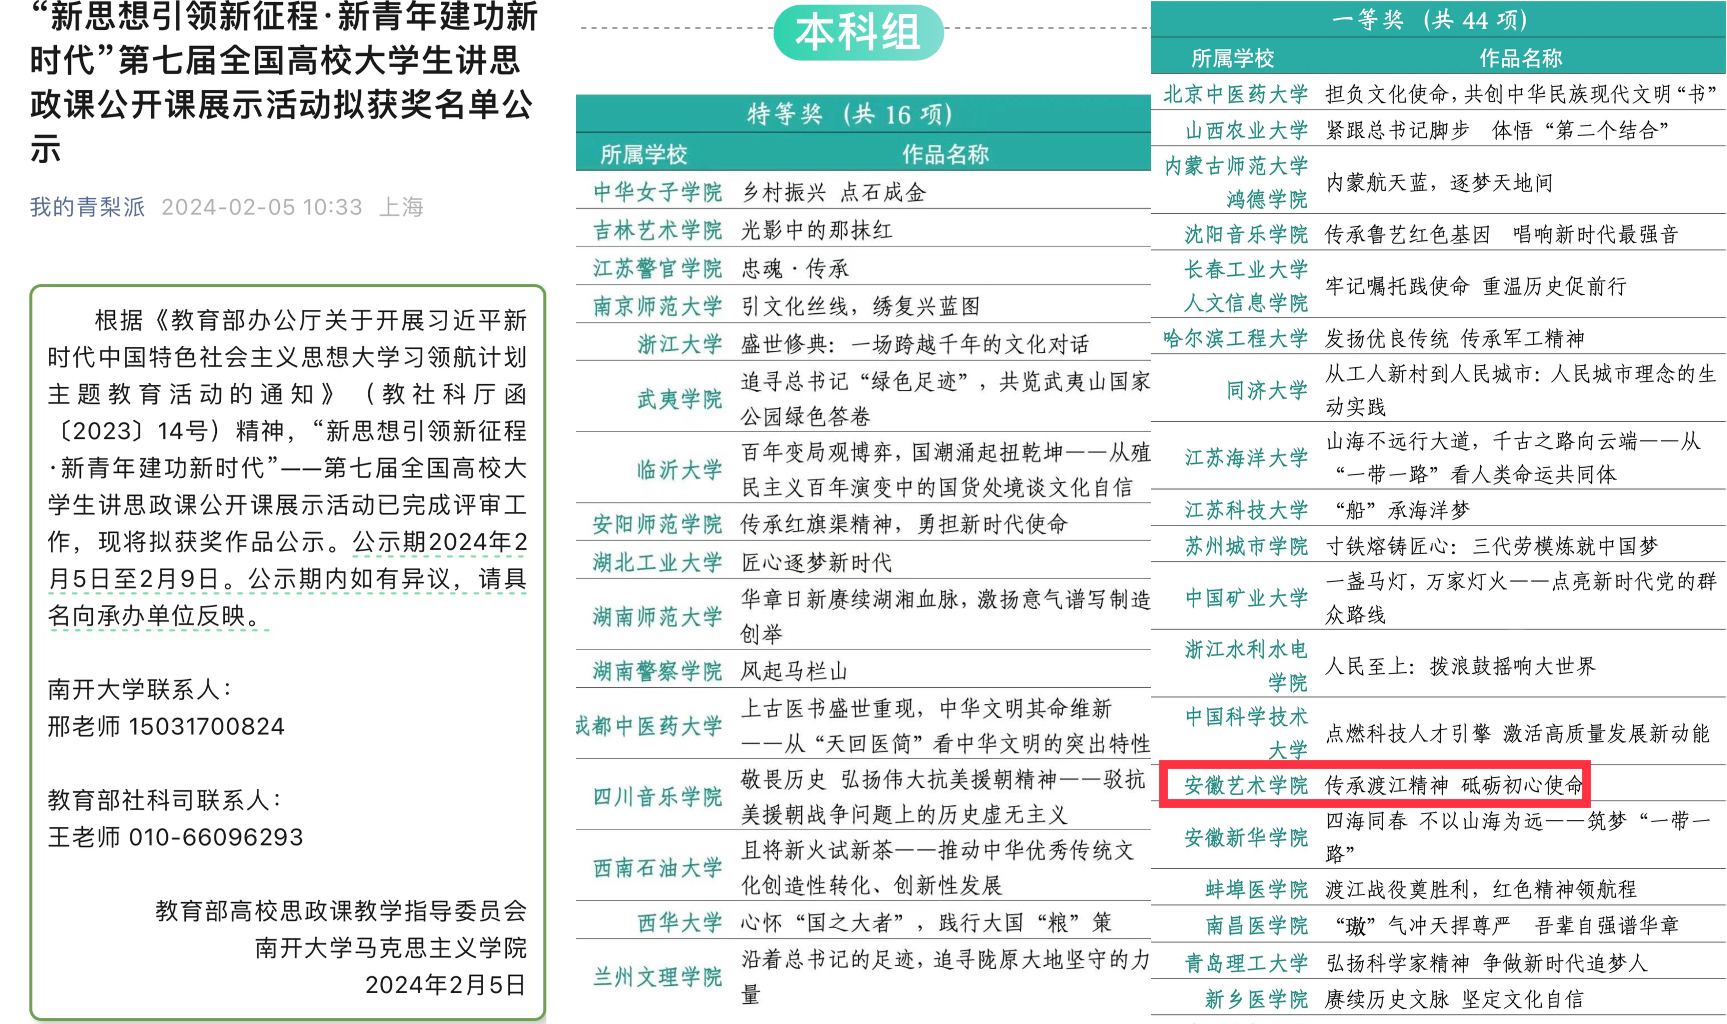Click 同济大学 in the 一等奖 list

pyautogui.click(x=1267, y=390)
